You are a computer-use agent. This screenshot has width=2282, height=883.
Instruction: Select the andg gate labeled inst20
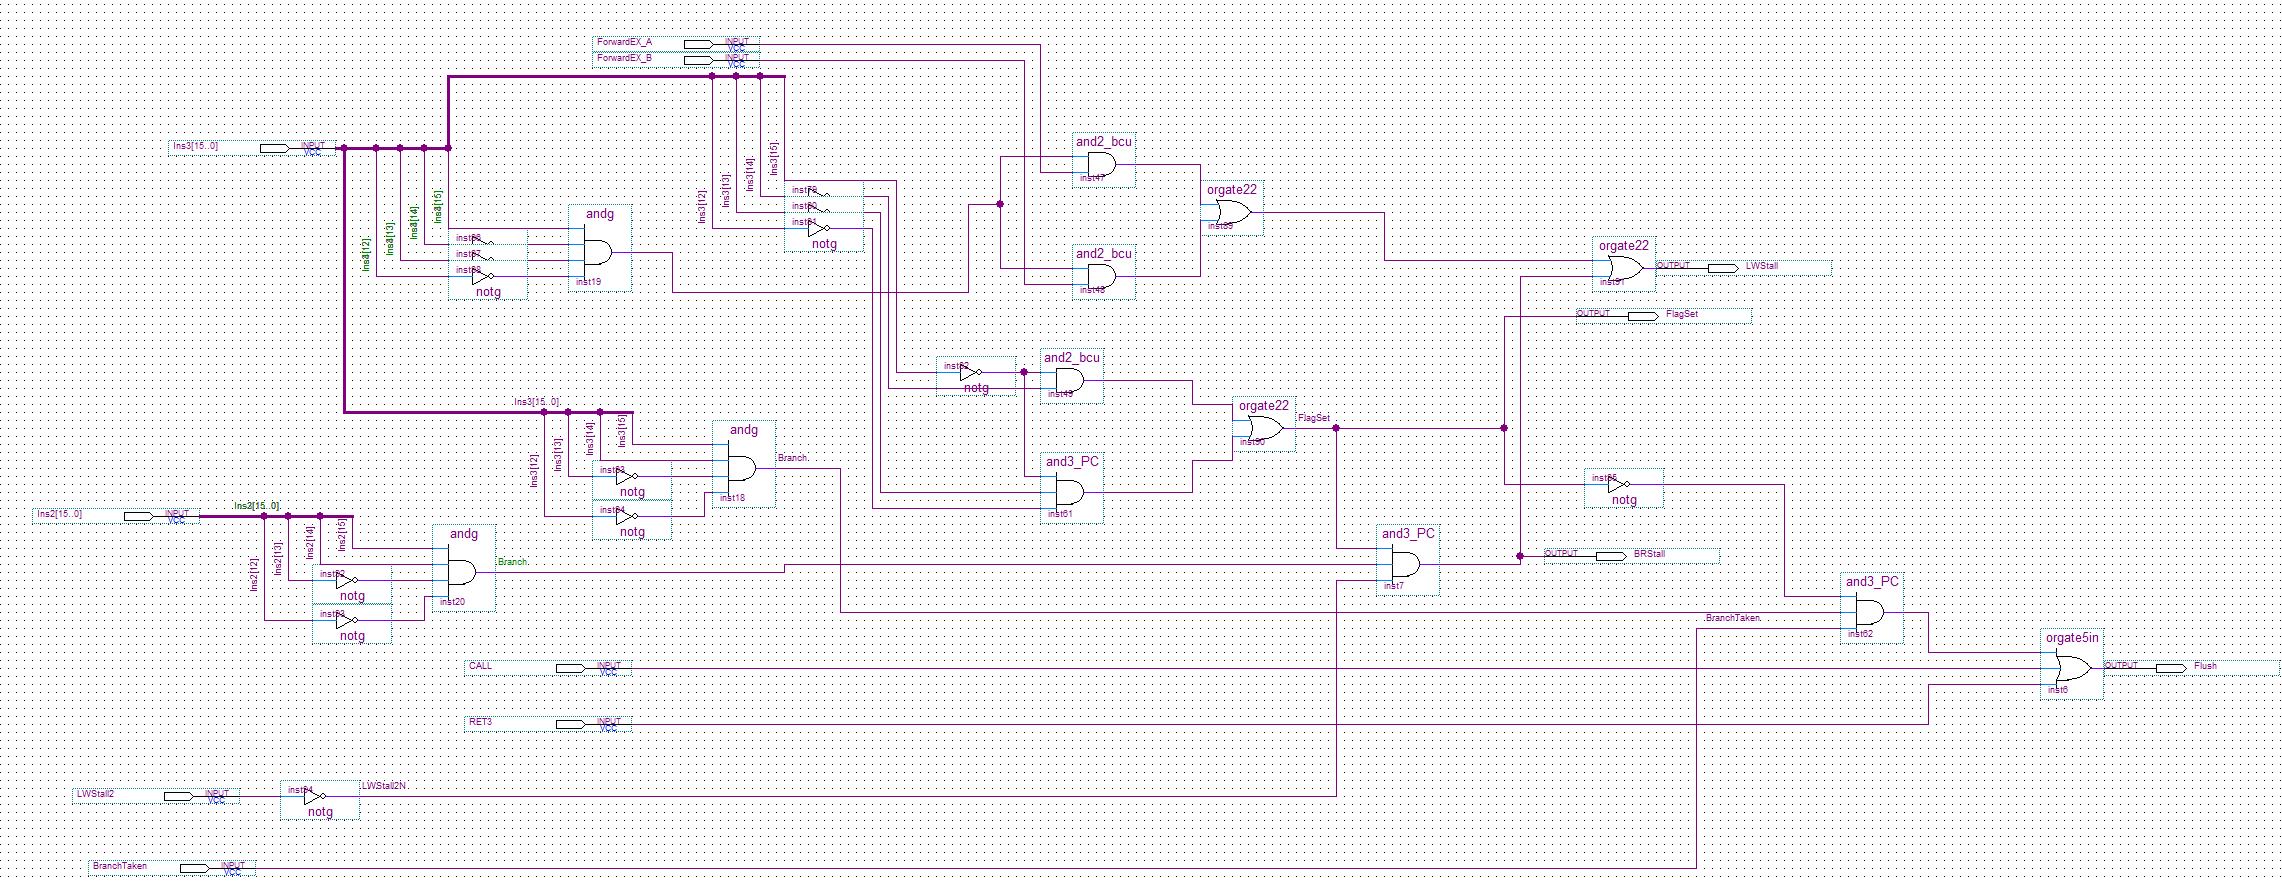(x=463, y=572)
